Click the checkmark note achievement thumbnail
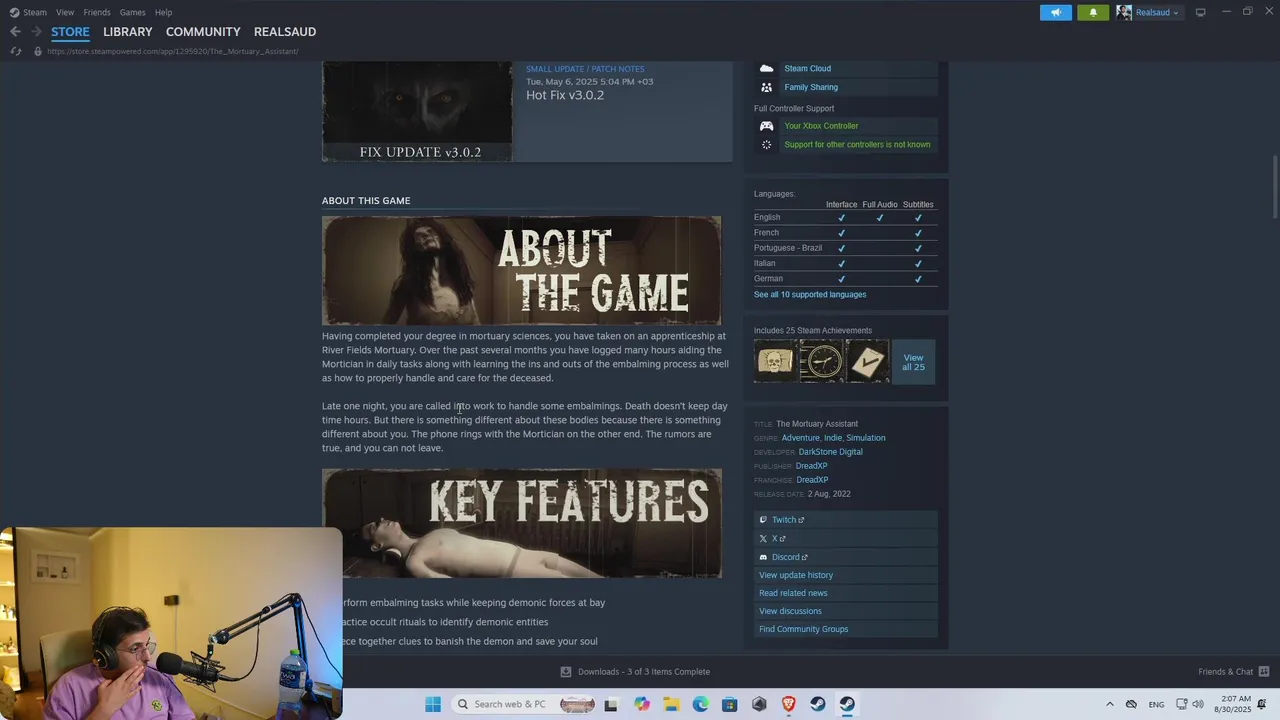This screenshot has height=720, width=1280. 867,361
